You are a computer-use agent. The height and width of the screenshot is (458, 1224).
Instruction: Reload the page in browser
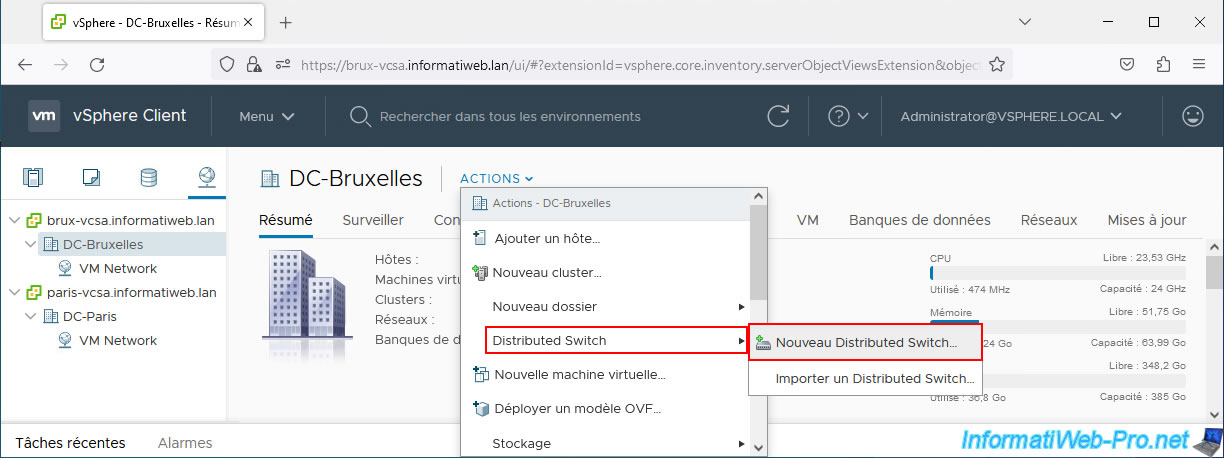point(97,64)
